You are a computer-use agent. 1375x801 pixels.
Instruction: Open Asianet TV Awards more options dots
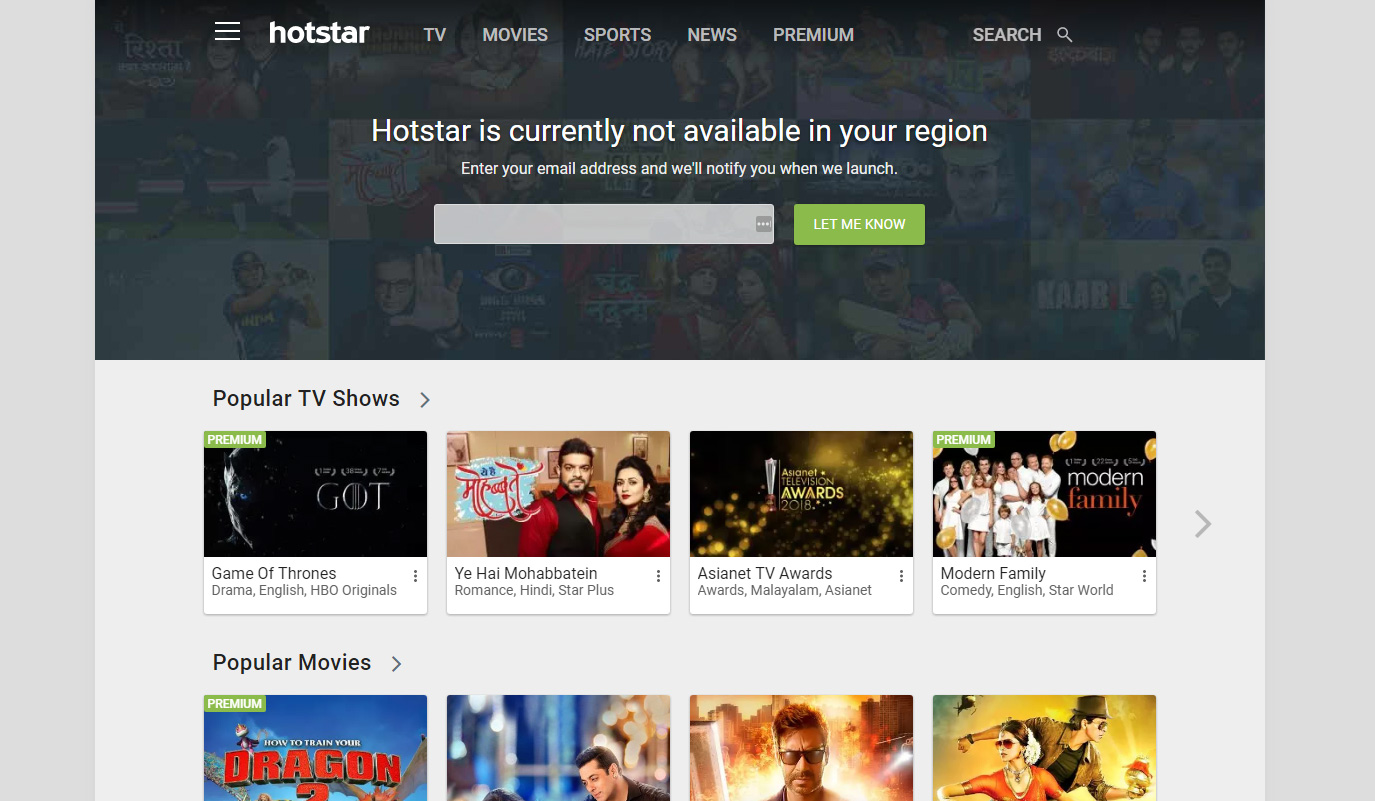(x=902, y=576)
